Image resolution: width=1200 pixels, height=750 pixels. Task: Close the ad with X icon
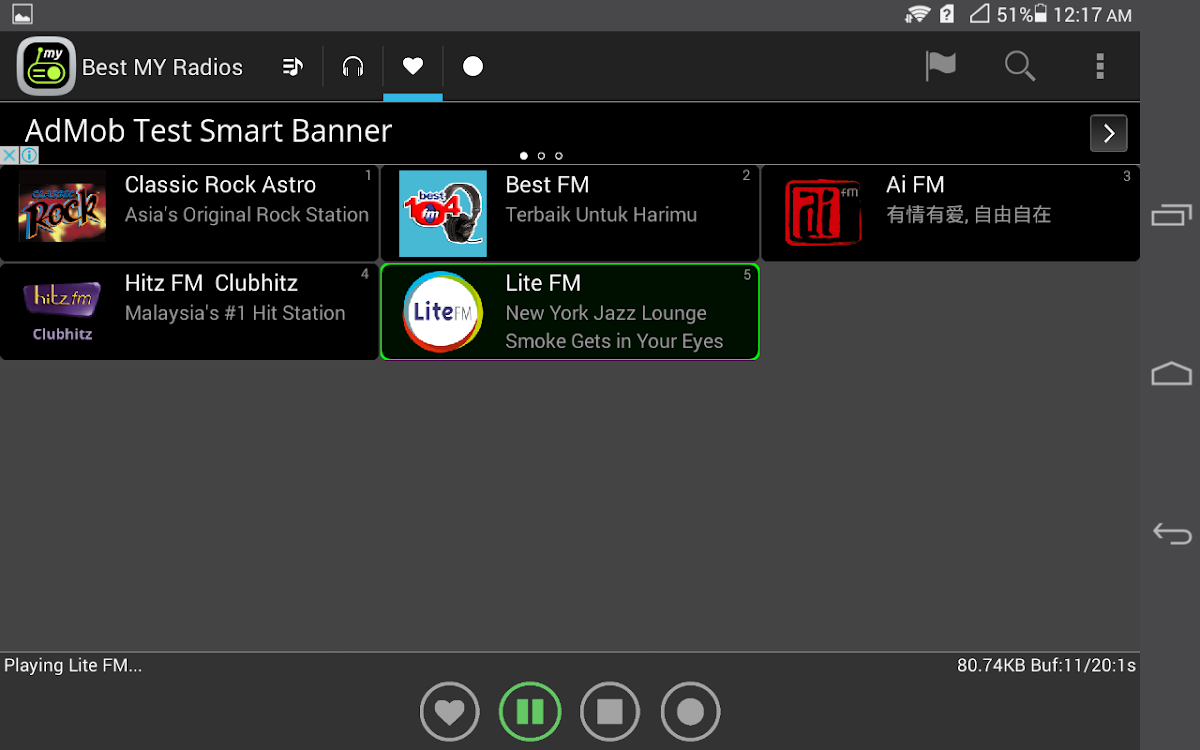(9, 156)
